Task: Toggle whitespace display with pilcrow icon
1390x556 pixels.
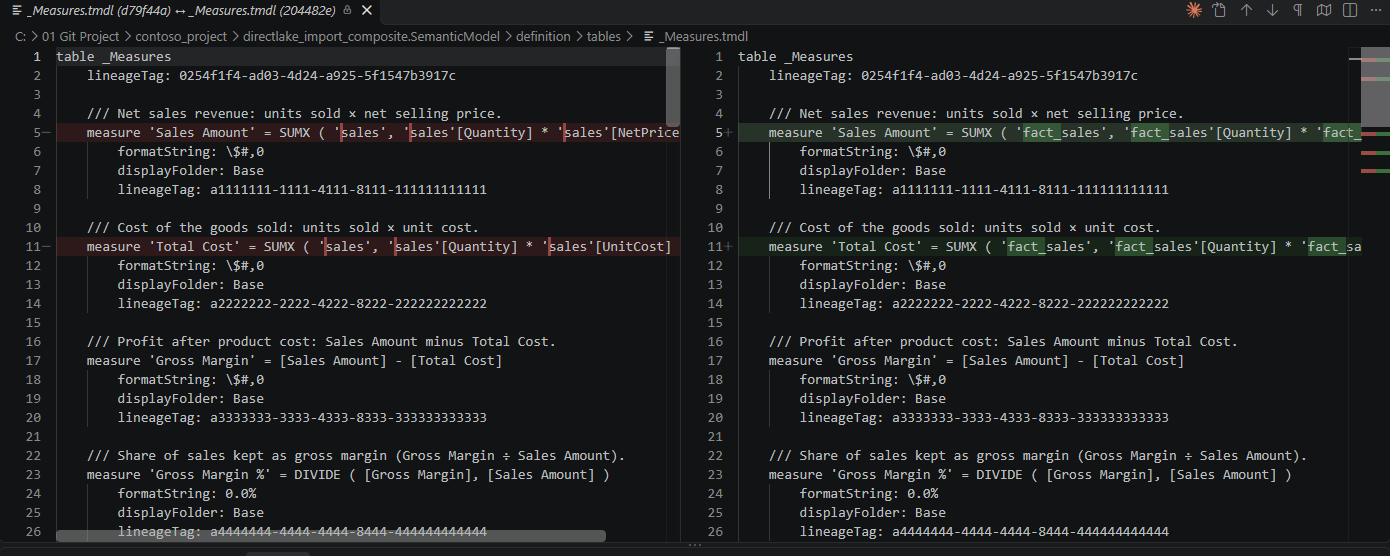Action: [x=1298, y=10]
